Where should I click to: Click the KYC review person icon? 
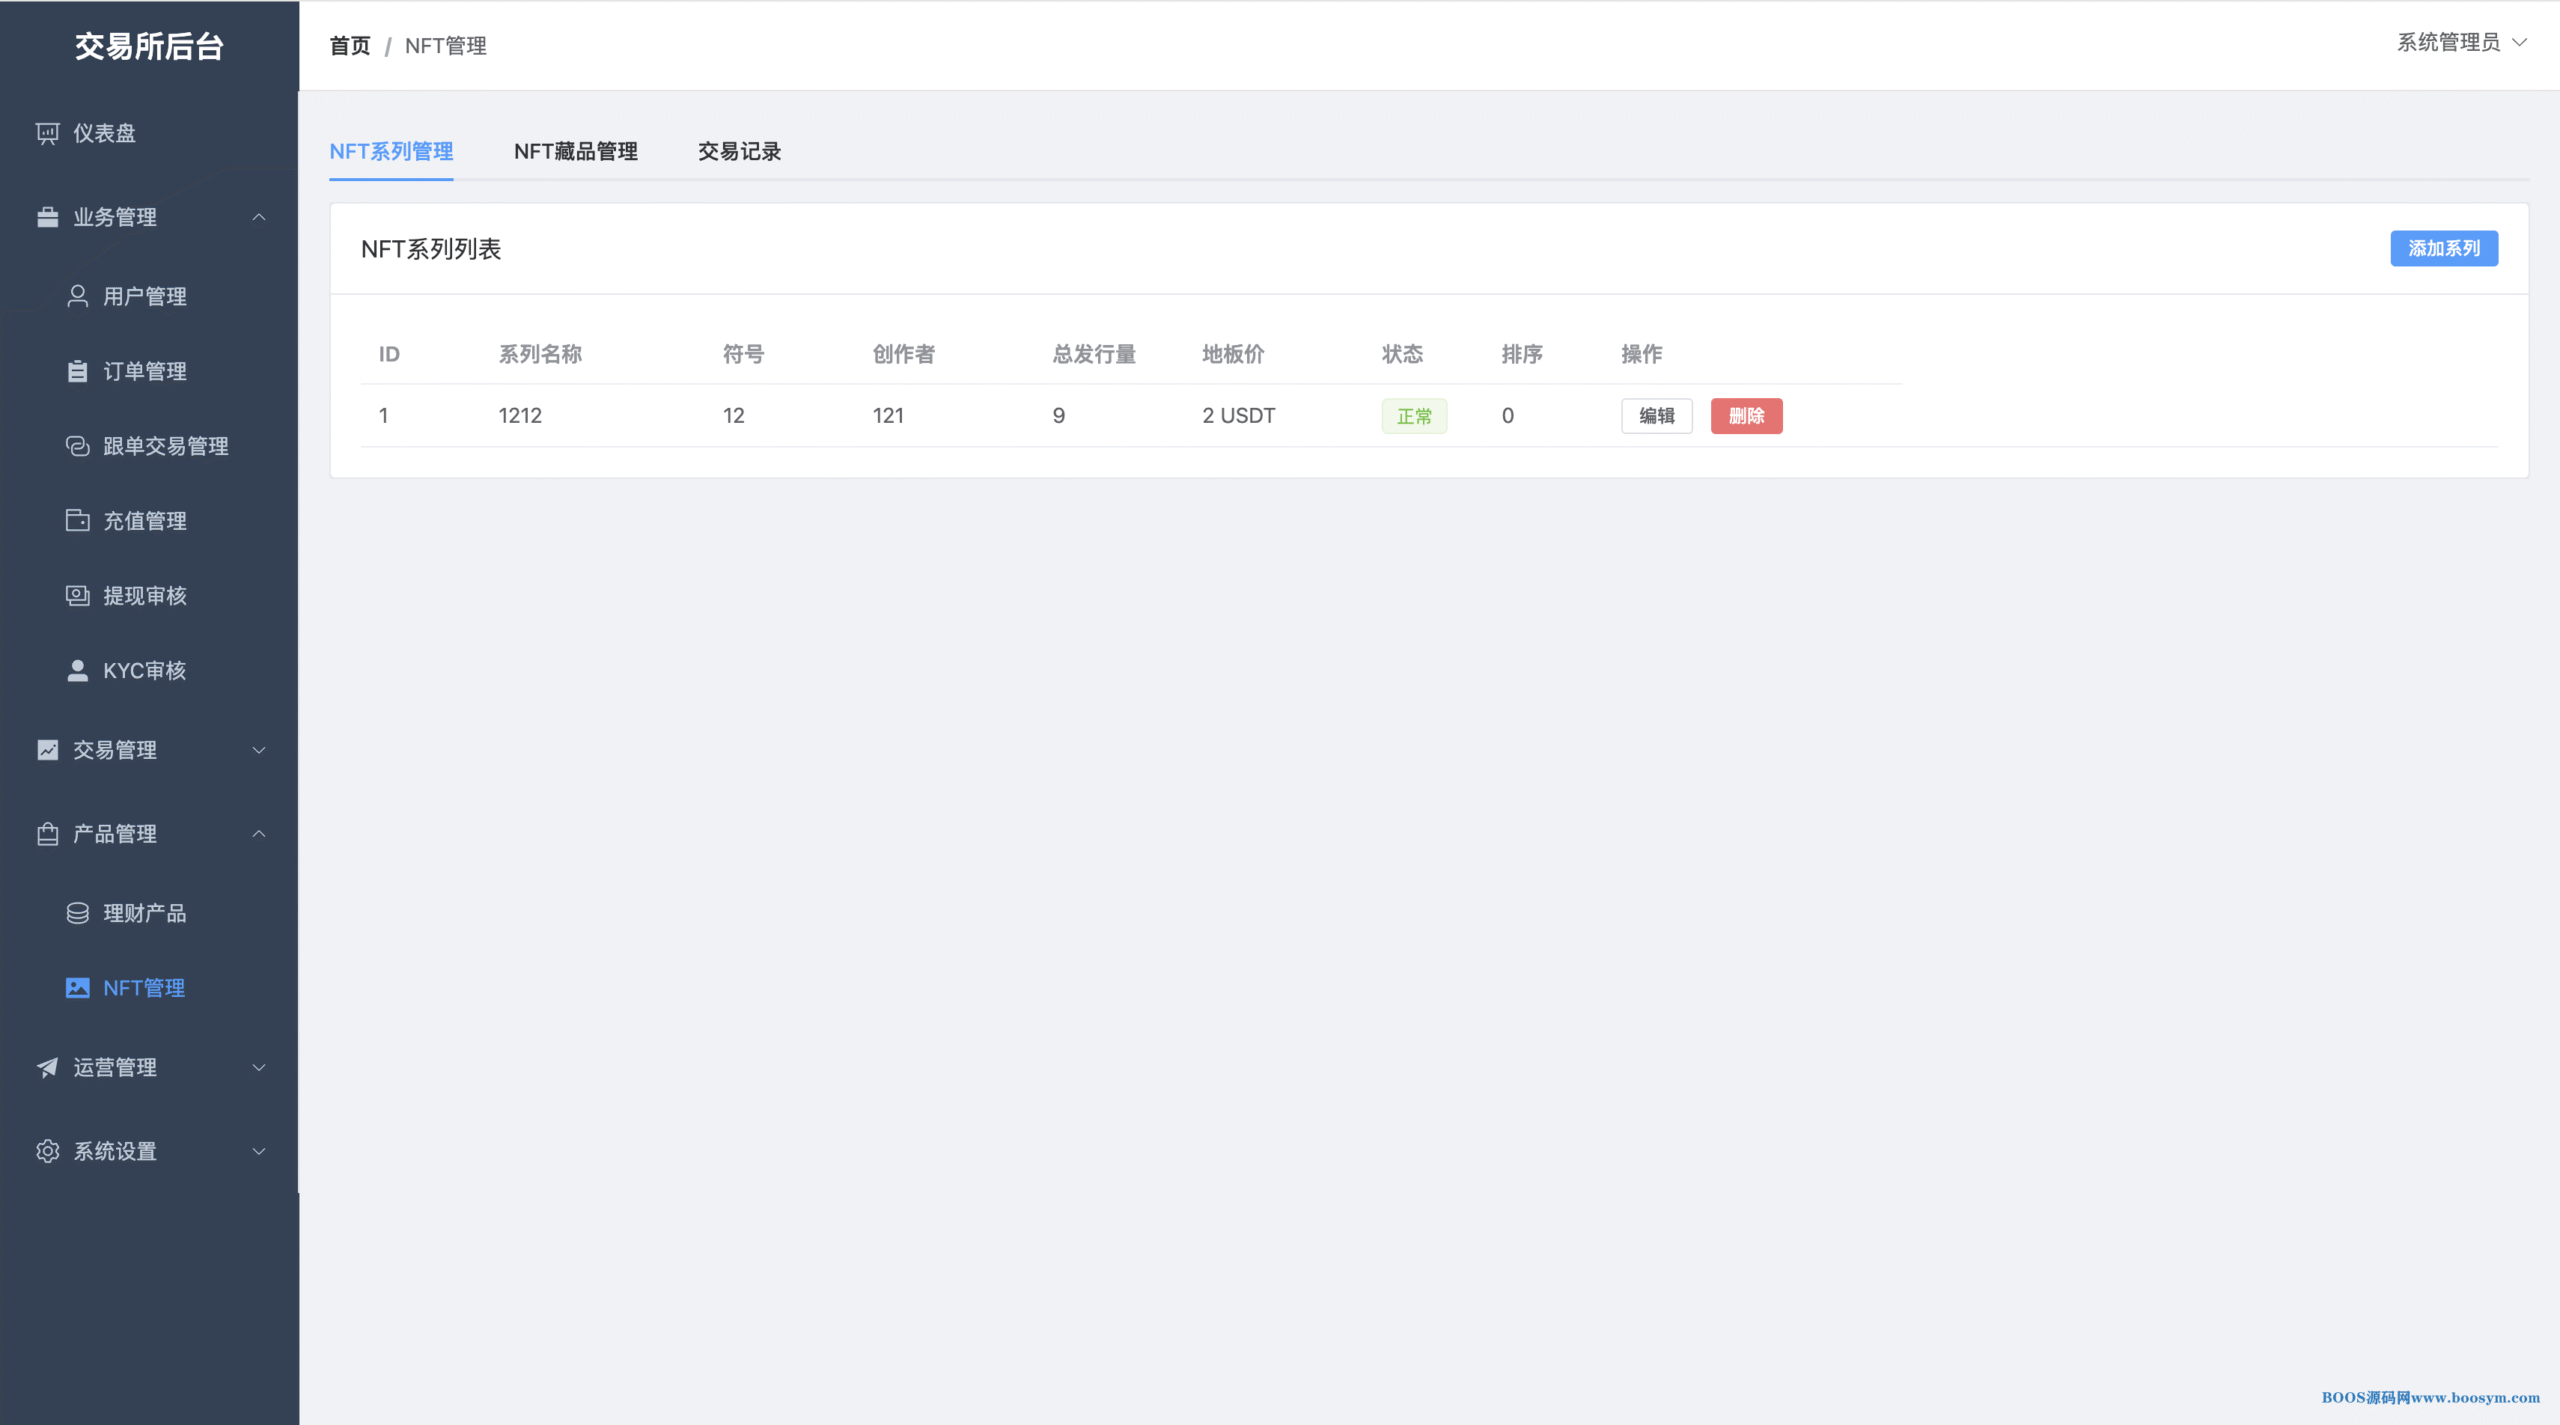77,671
